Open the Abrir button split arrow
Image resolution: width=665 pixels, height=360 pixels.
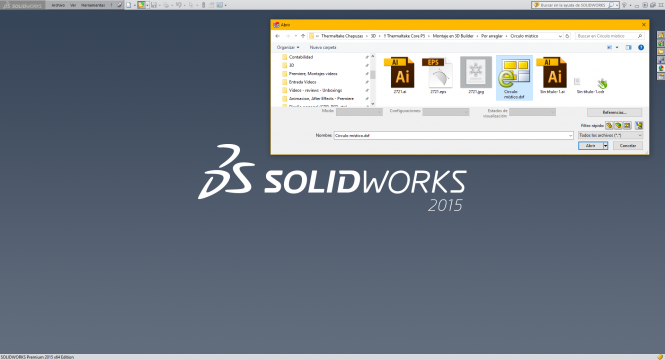click(606, 145)
